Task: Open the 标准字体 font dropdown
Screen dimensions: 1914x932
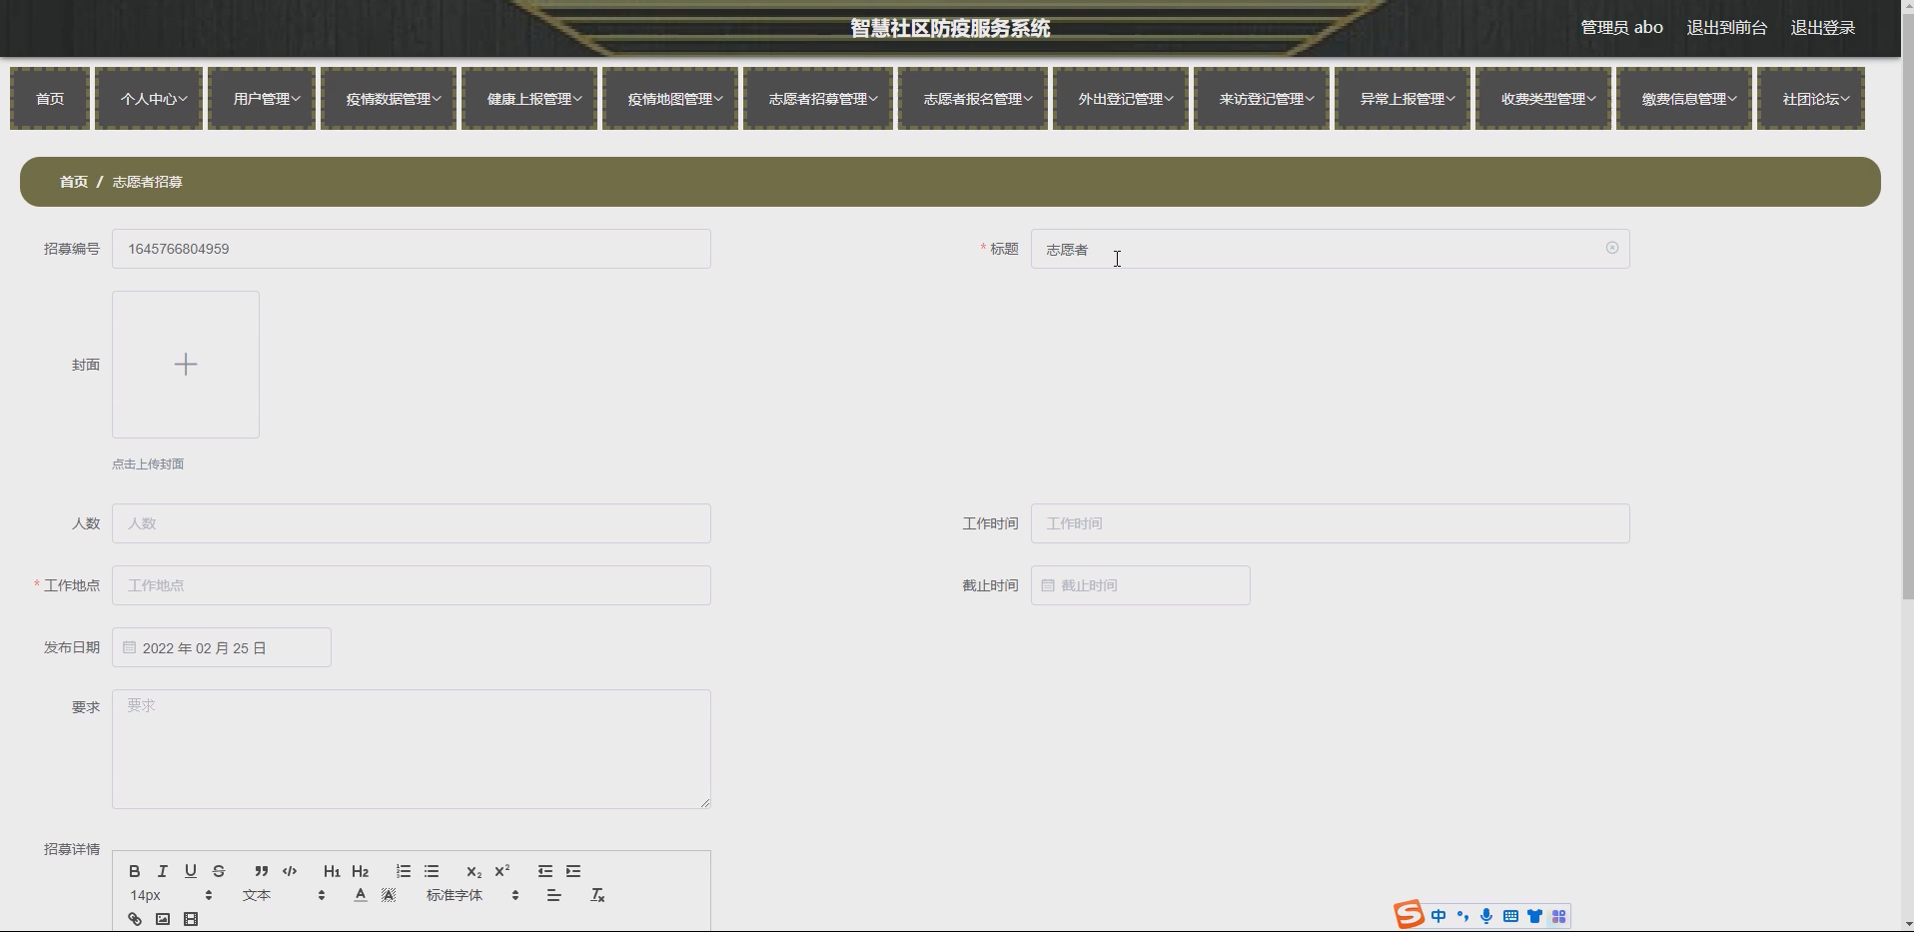Action: pyautogui.click(x=473, y=895)
